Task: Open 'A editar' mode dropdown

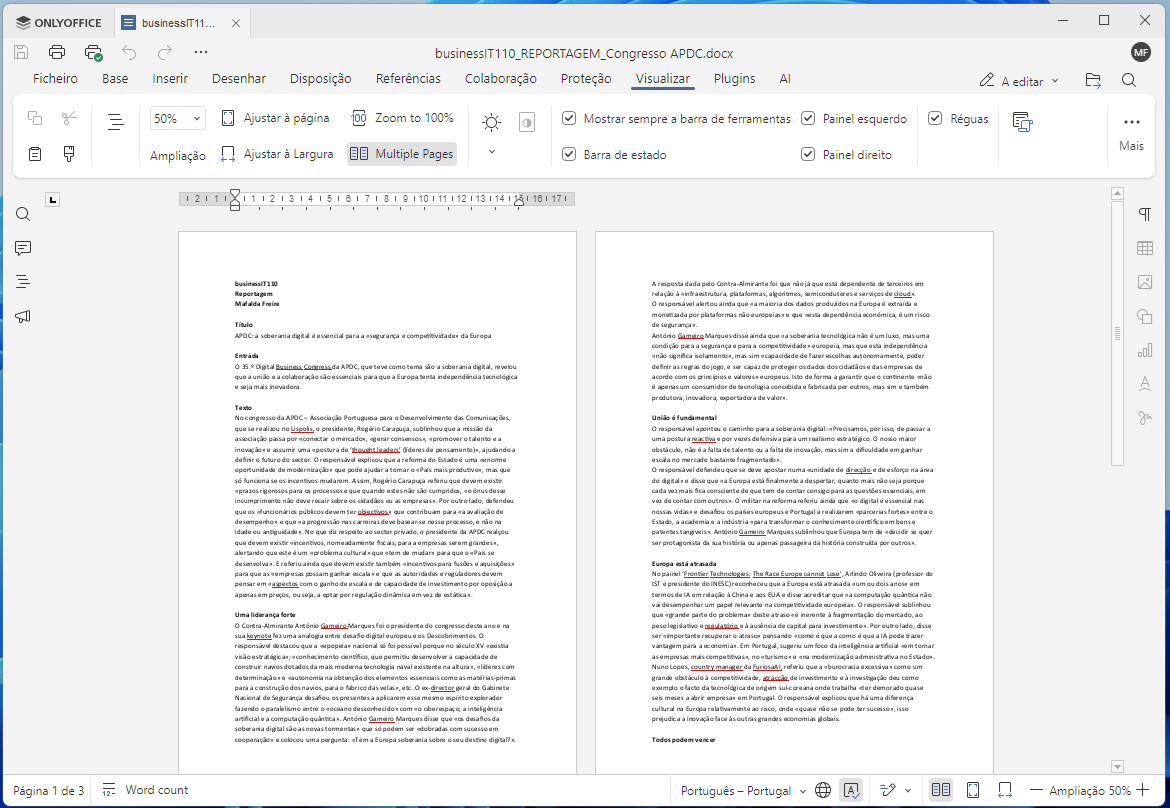Action: [x=1019, y=81]
